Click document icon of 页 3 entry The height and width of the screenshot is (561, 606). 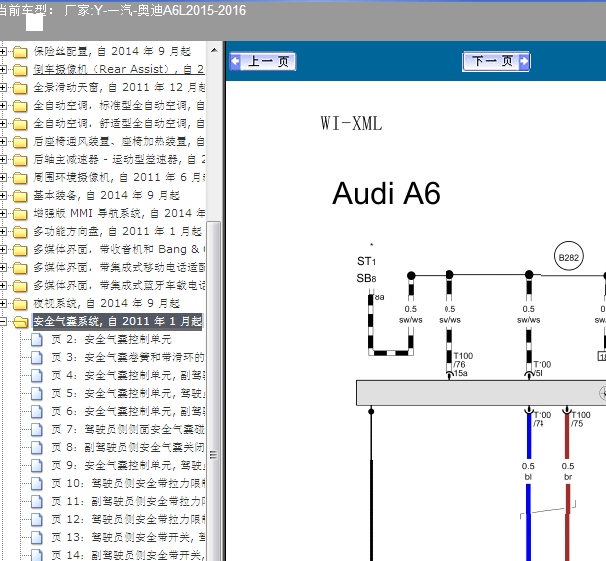(37, 358)
